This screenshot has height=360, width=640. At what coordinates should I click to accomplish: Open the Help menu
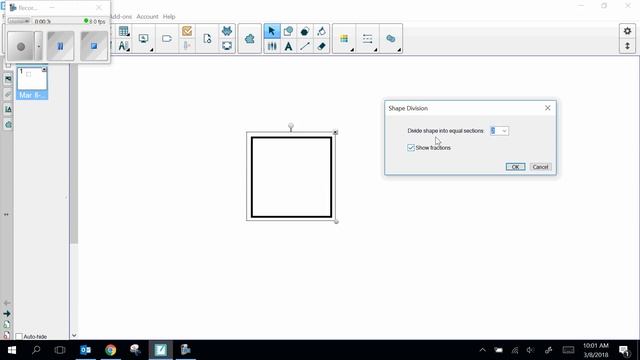169,16
